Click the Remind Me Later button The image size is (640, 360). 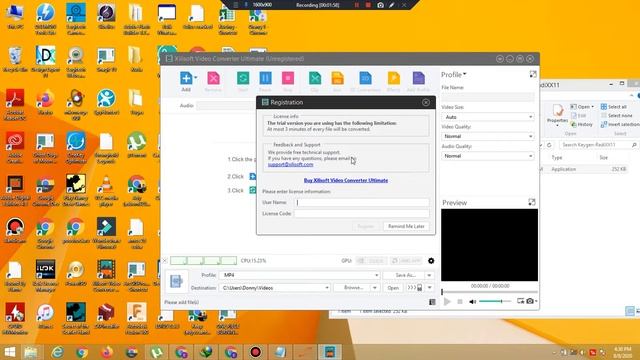[406, 226]
